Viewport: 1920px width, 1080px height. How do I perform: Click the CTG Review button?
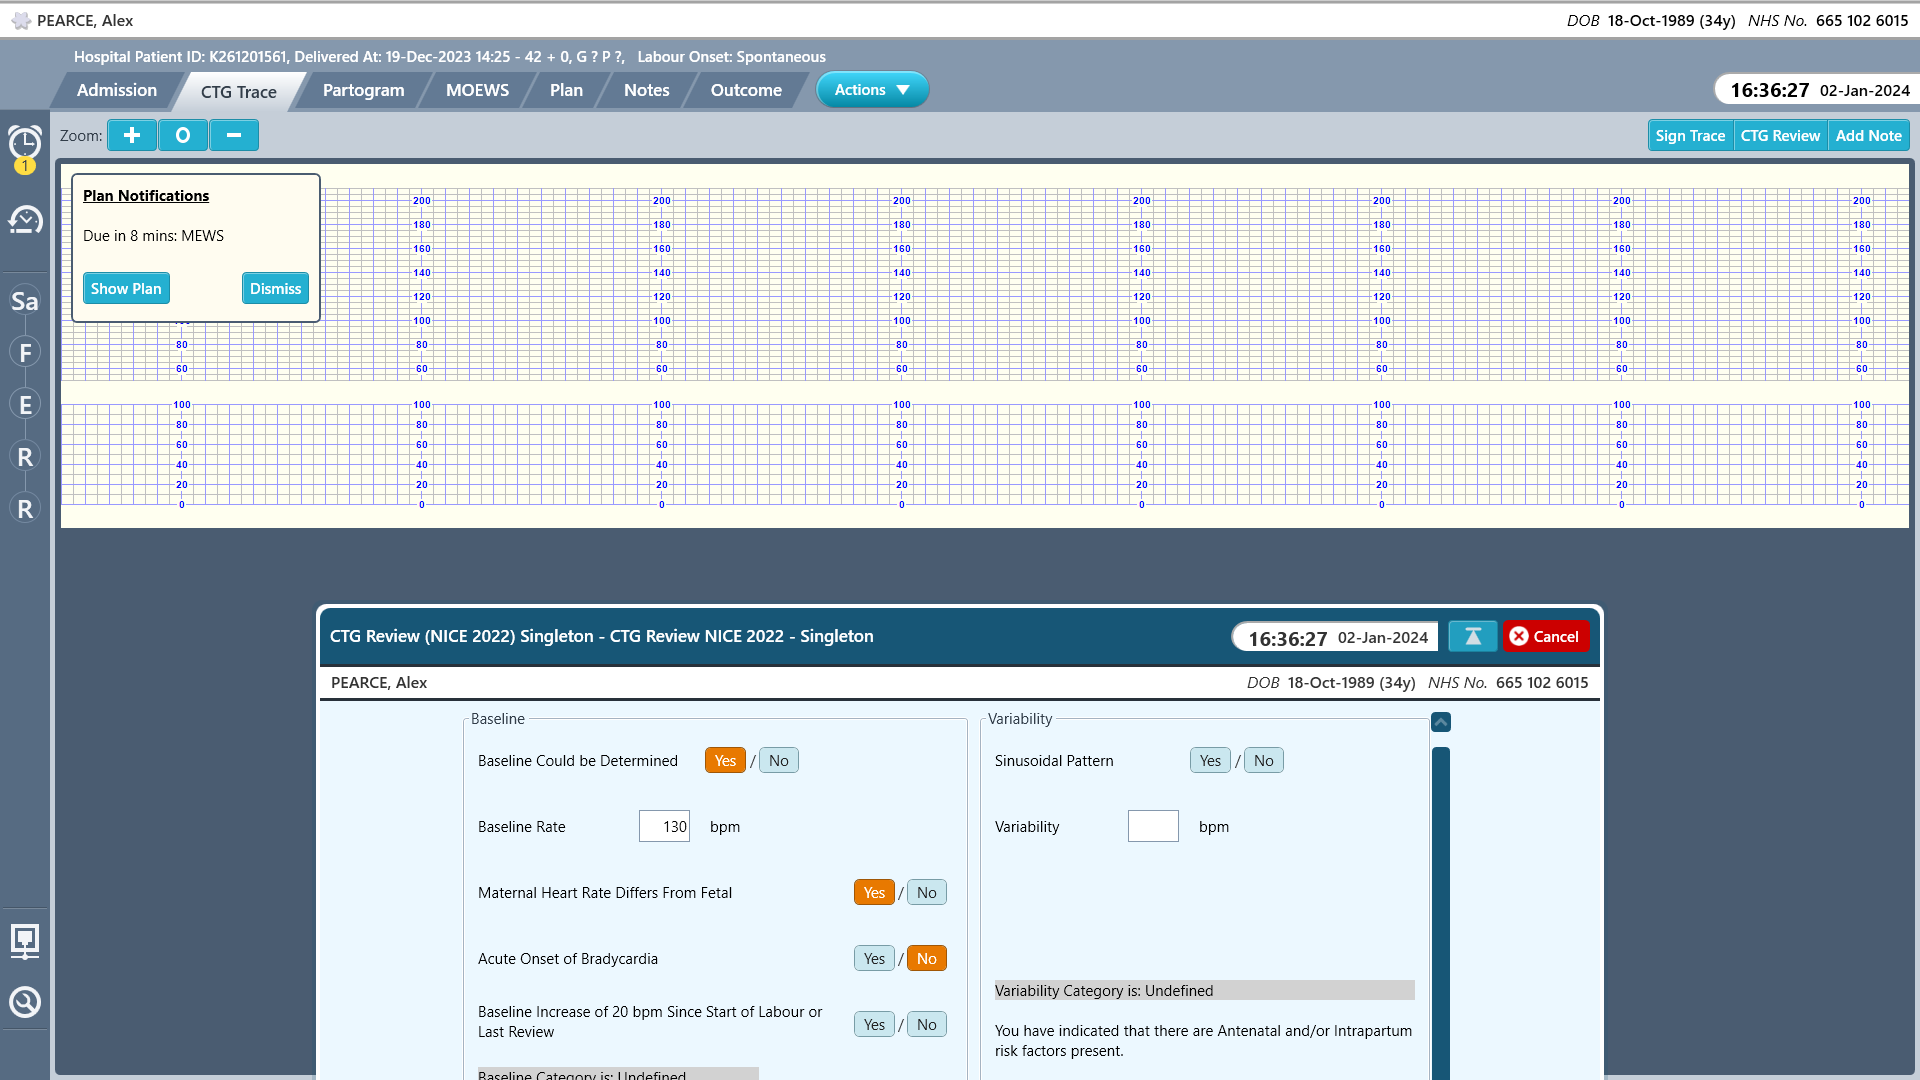coord(1780,136)
